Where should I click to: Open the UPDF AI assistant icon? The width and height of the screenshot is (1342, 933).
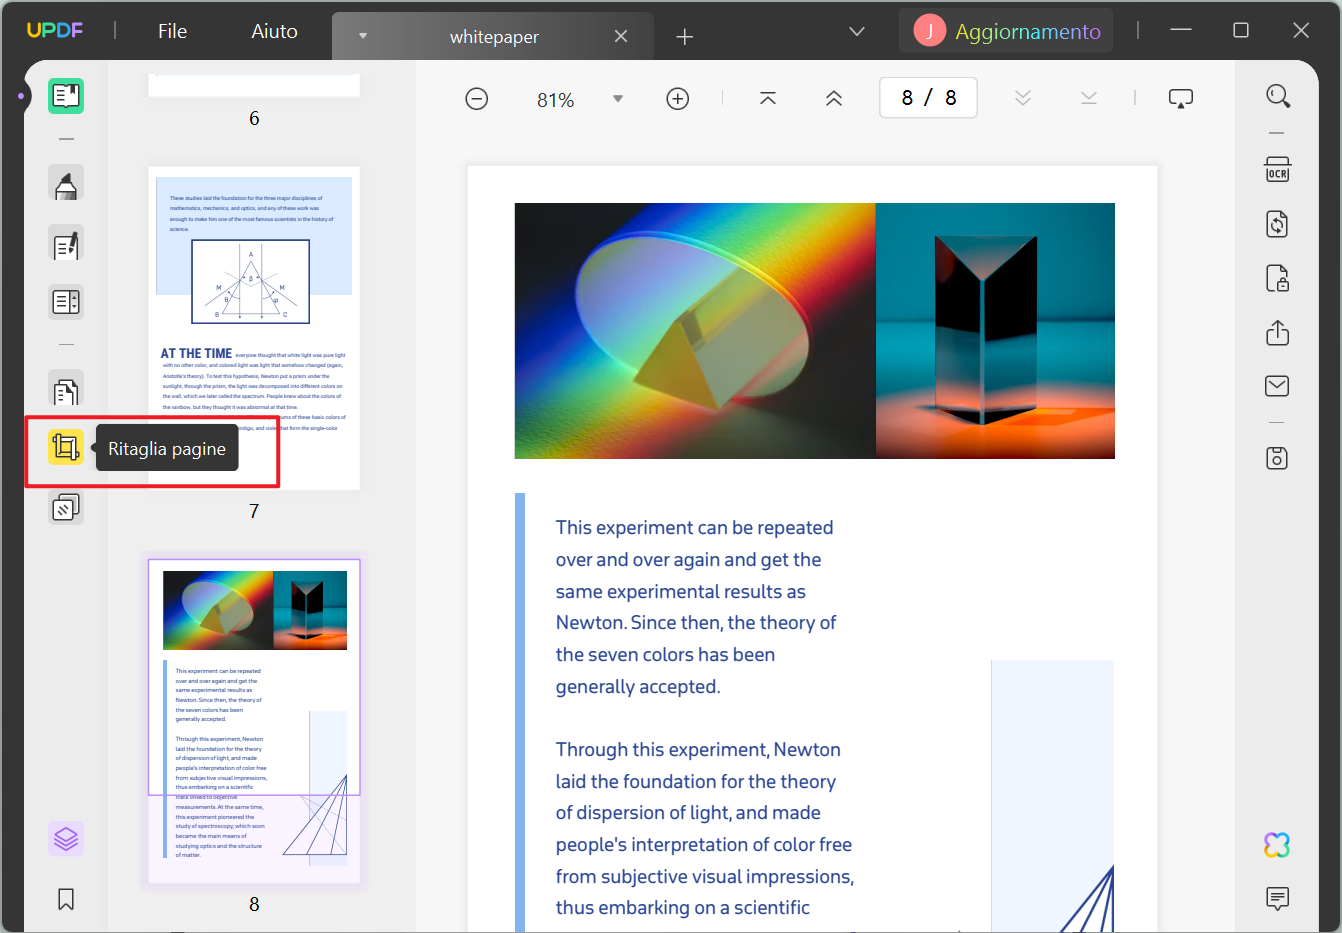(x=1277, y=845)
